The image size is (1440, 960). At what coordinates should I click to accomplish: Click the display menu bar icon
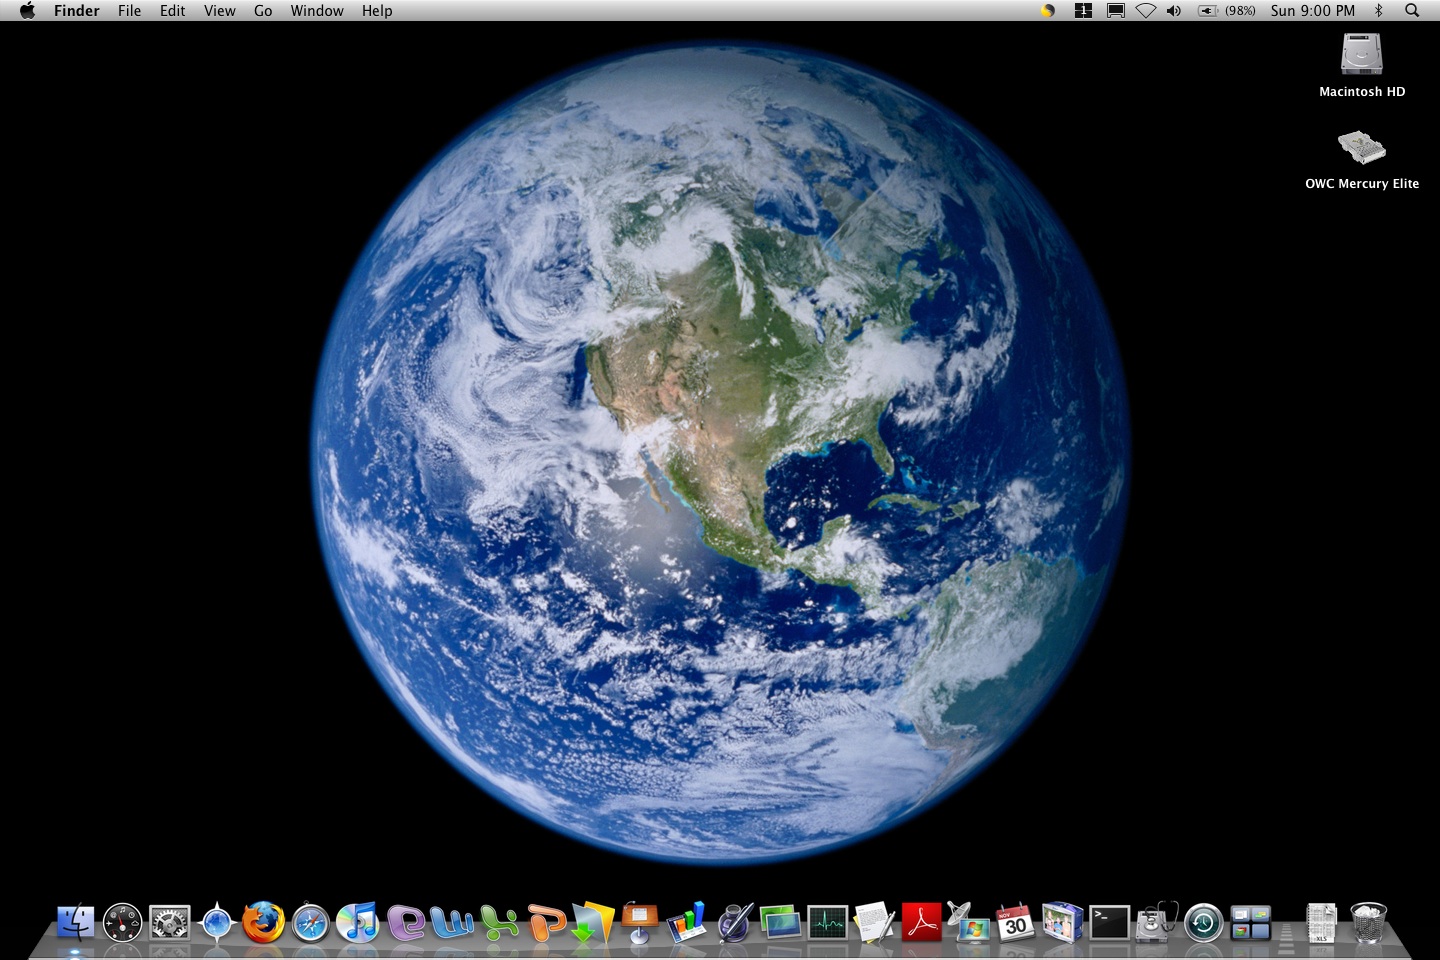(1115, 11)
